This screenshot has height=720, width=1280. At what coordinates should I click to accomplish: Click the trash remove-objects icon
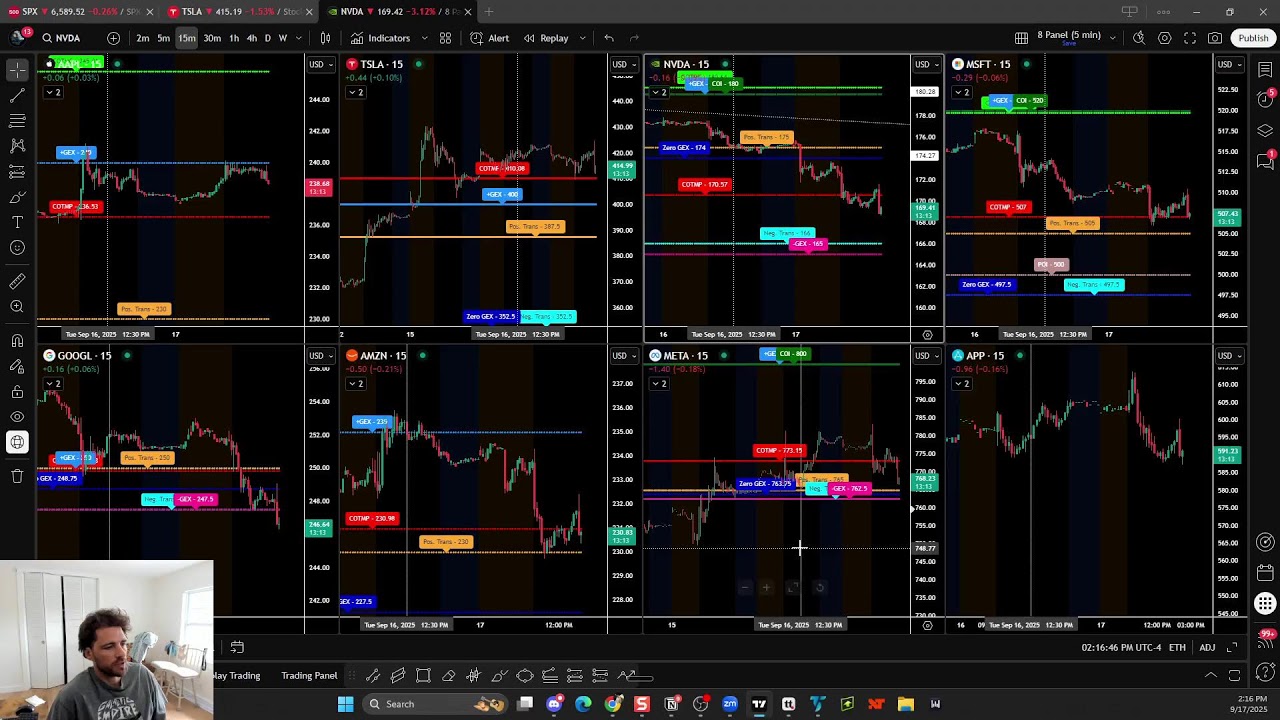(x=17, y=477)
